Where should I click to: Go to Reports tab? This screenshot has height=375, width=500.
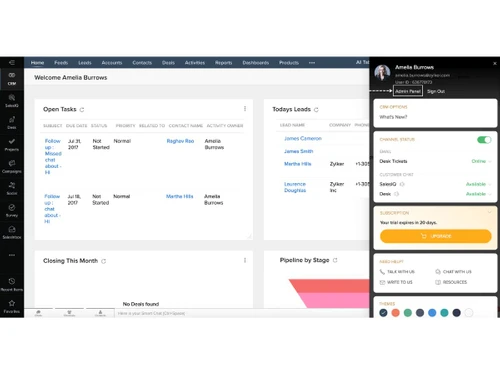click(223, 63)
